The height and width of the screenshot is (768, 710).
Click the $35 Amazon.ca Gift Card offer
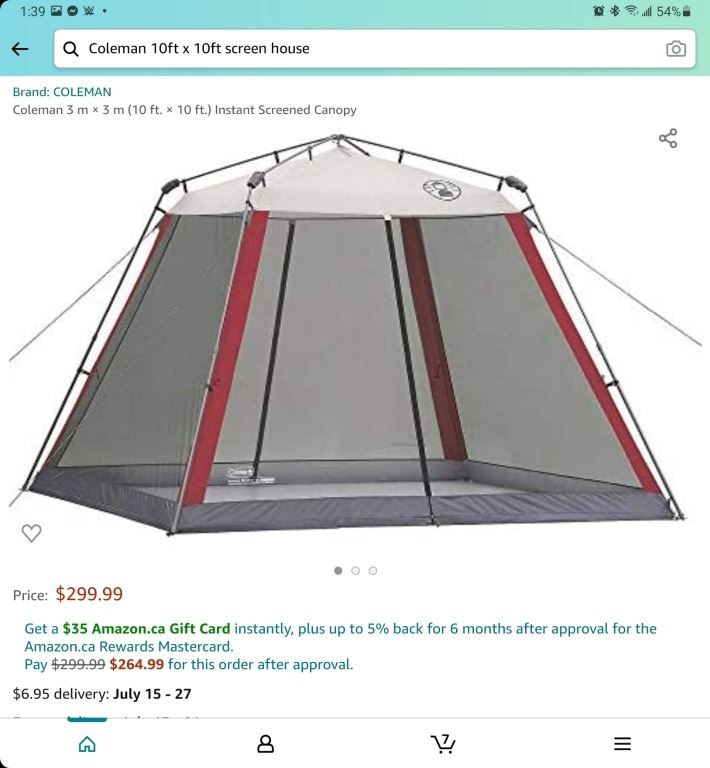(x=146, y=628)
